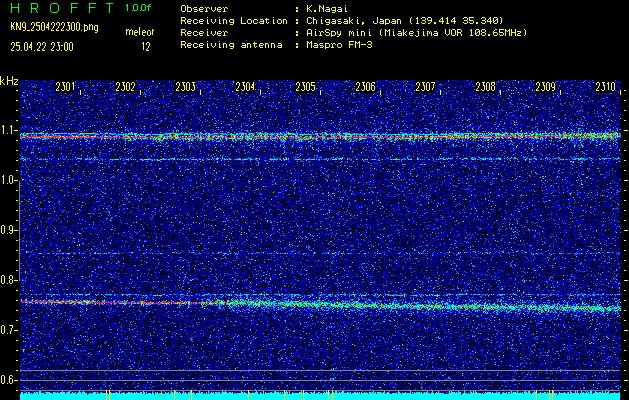Image resolution: width=629 pixels, height=400 pixels.
Task: Click the 2303 time label
Action: 185,86
